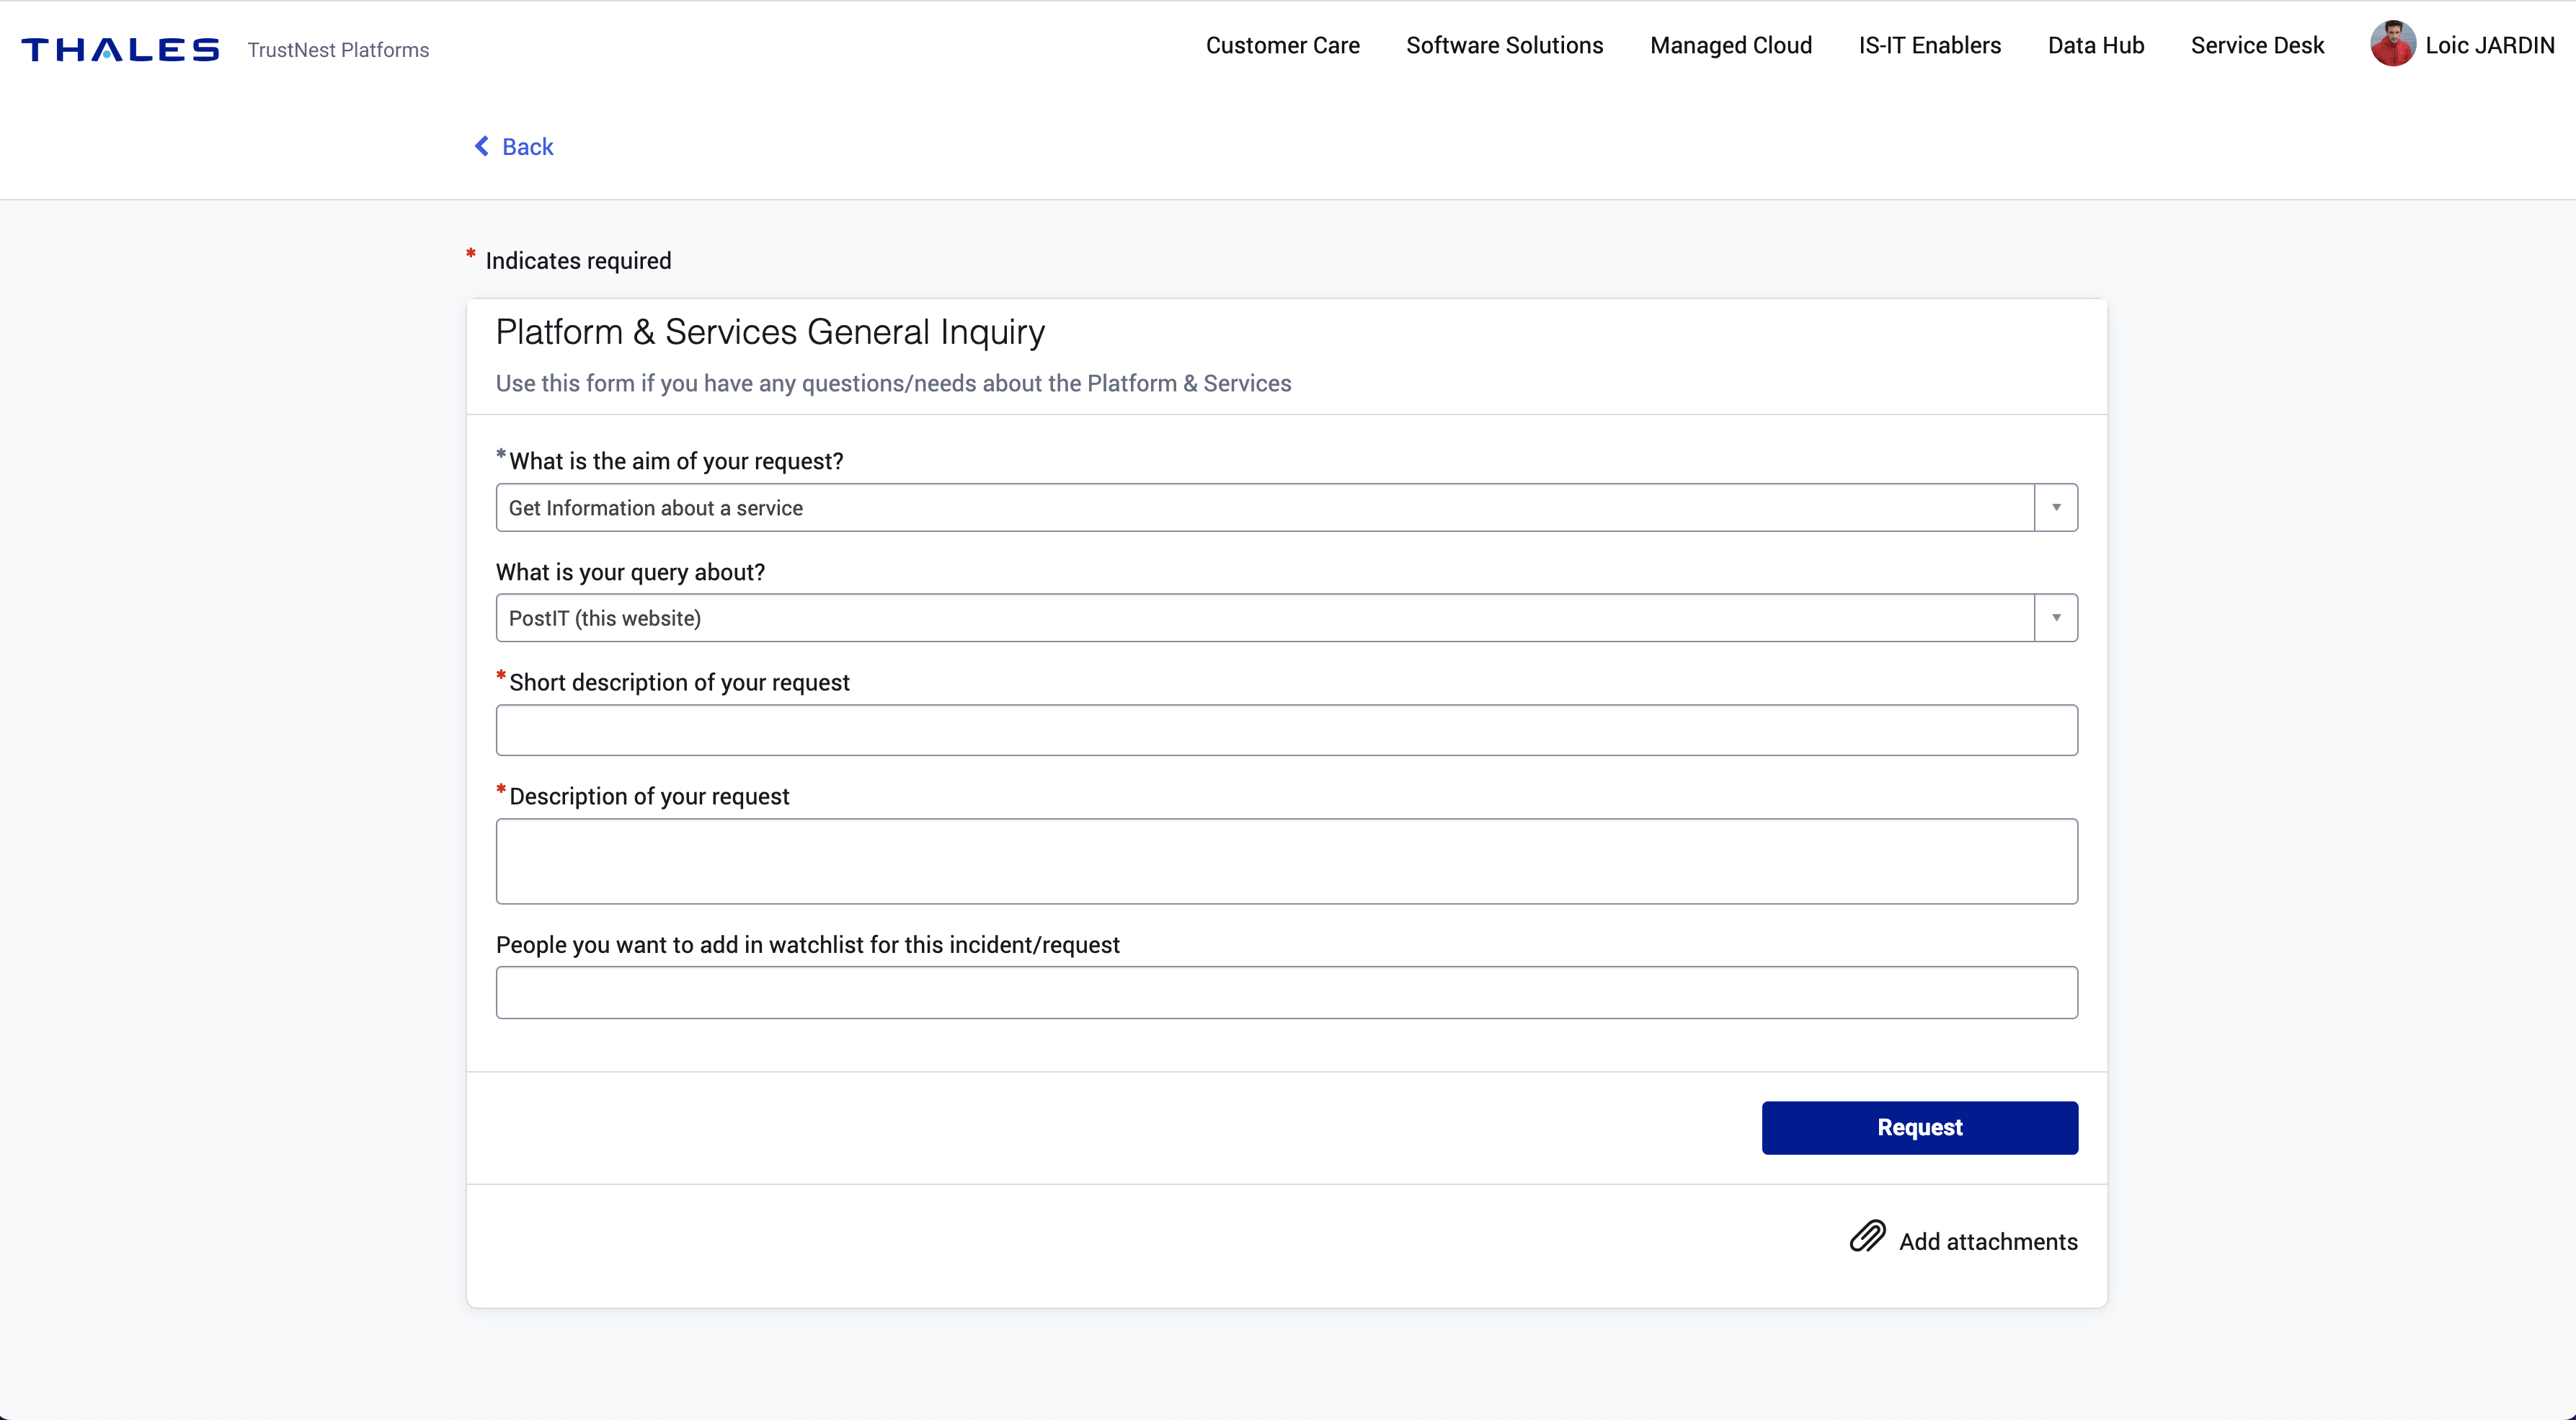Screen dimensions: 2576x1420
Task: Click the back chevron arrow icon
Action: tap(482, 147)
